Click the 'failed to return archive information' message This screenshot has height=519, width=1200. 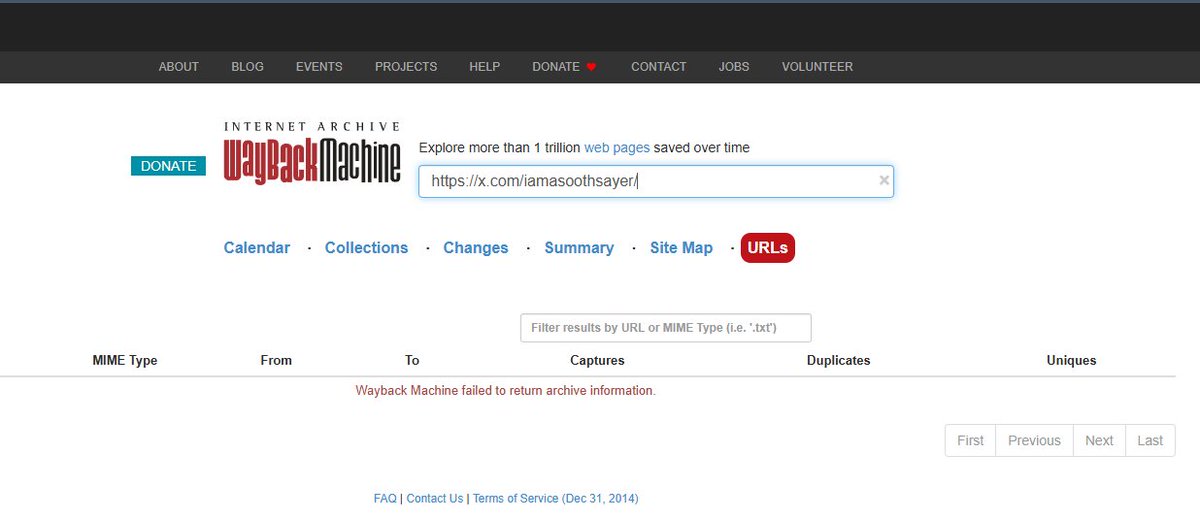click(x=506, y=390)
